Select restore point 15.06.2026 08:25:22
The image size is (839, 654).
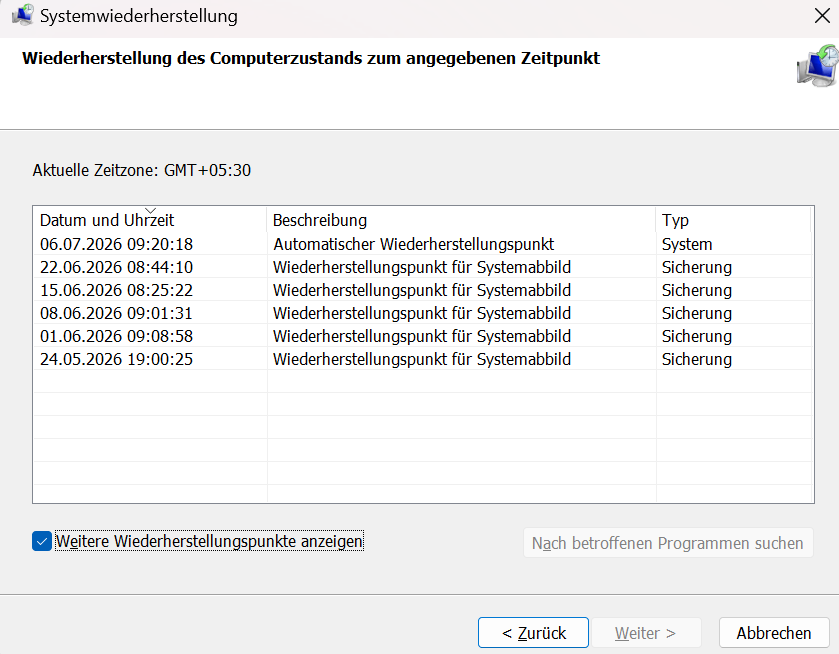coord(423,290)
